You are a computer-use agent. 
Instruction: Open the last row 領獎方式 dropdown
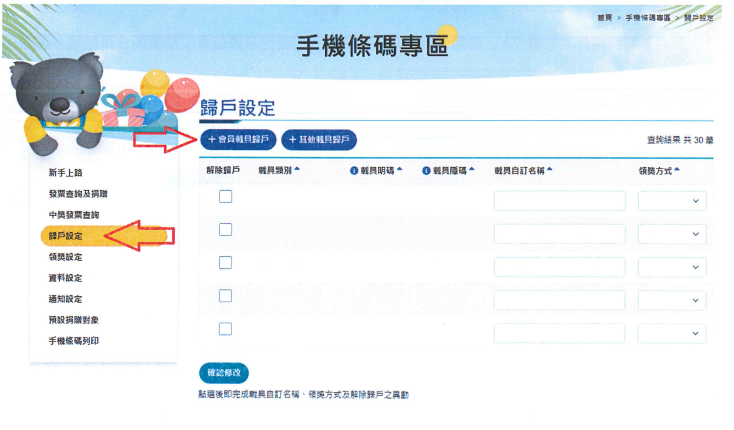click(x=672, y=333)
